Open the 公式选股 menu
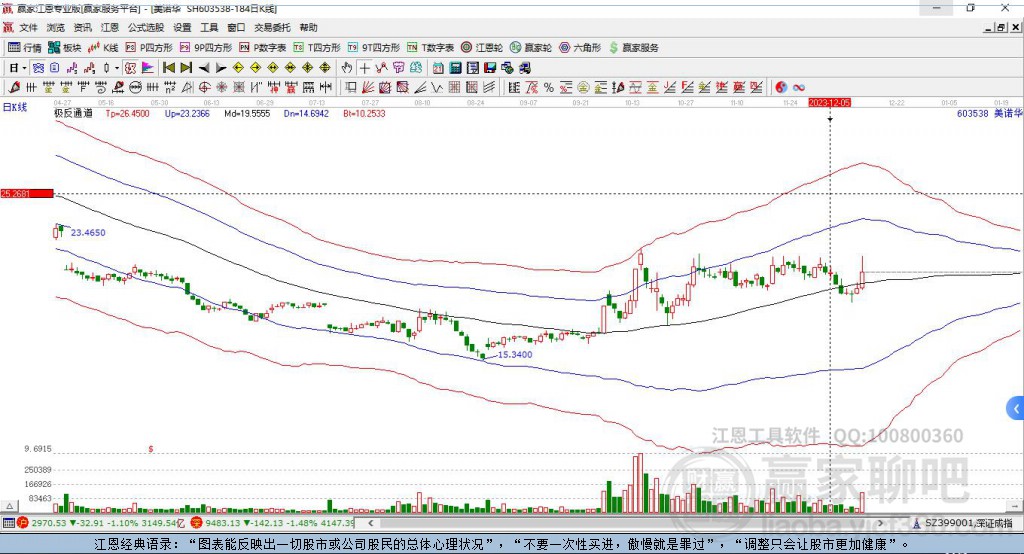1024x554 pixels. [x=146, y=27]
